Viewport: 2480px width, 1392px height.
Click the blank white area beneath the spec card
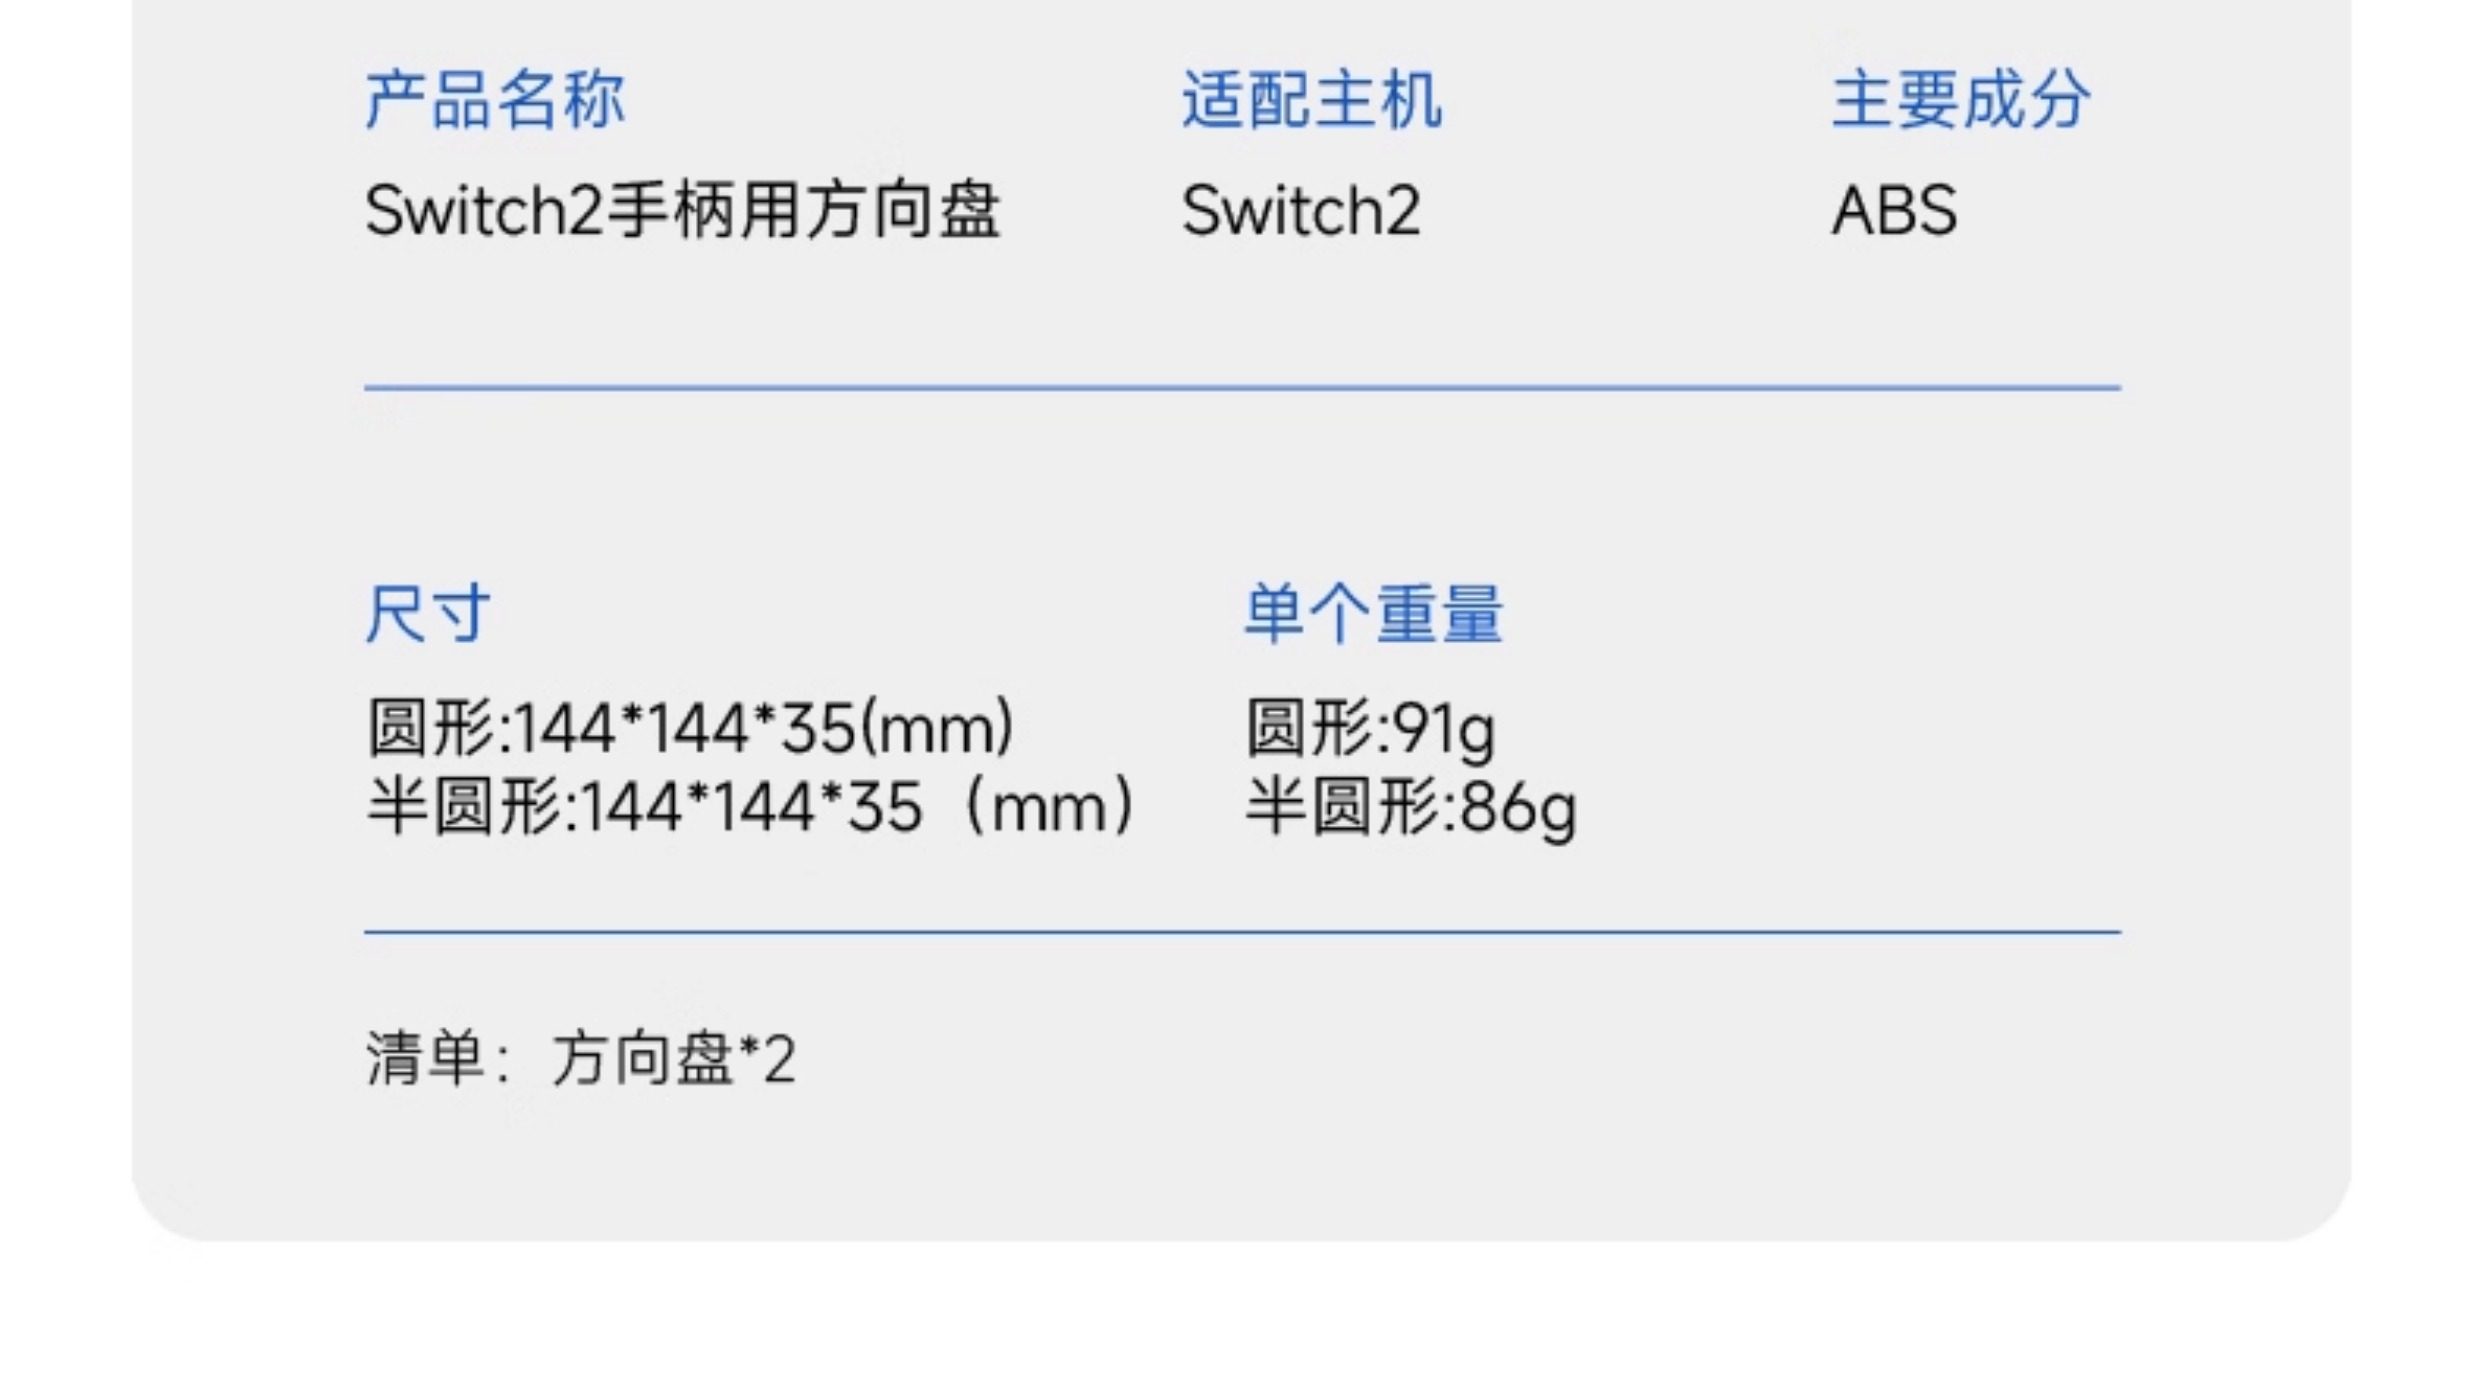pos(1240,1320)
